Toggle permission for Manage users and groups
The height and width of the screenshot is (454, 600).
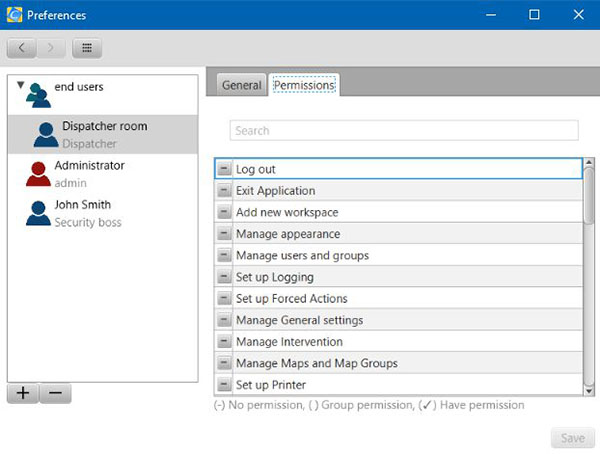point(224,255)
